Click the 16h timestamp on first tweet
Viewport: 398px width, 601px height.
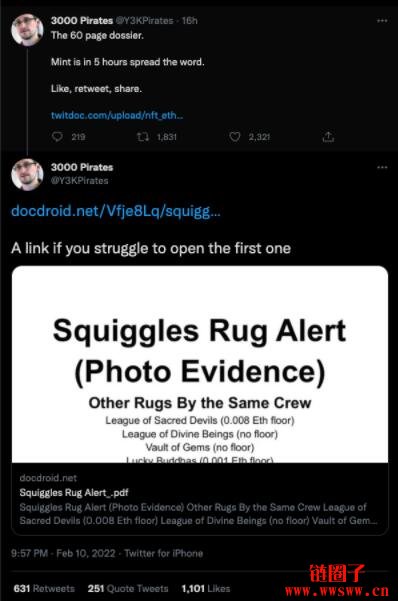pyautogui.click(x=189, y=20)
